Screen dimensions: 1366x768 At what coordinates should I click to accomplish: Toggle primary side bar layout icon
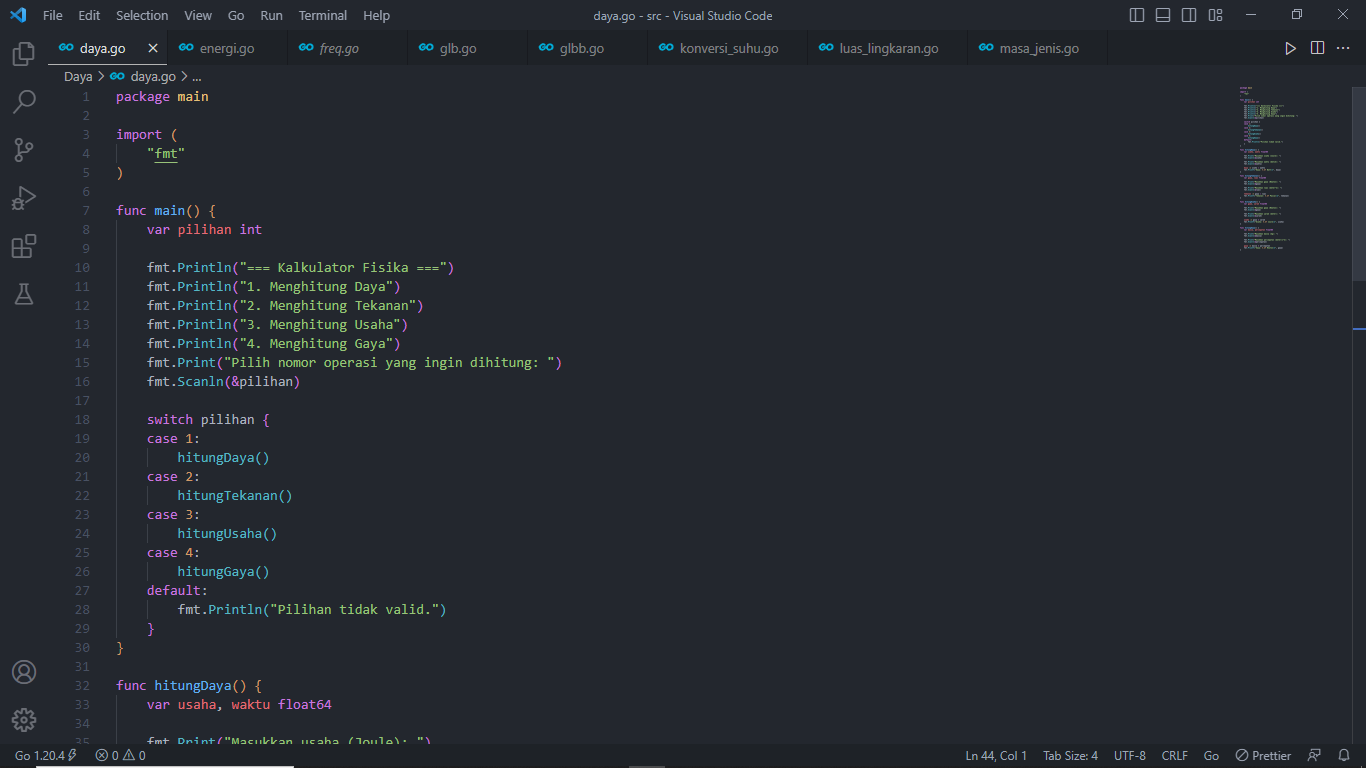click(1137, 15)
